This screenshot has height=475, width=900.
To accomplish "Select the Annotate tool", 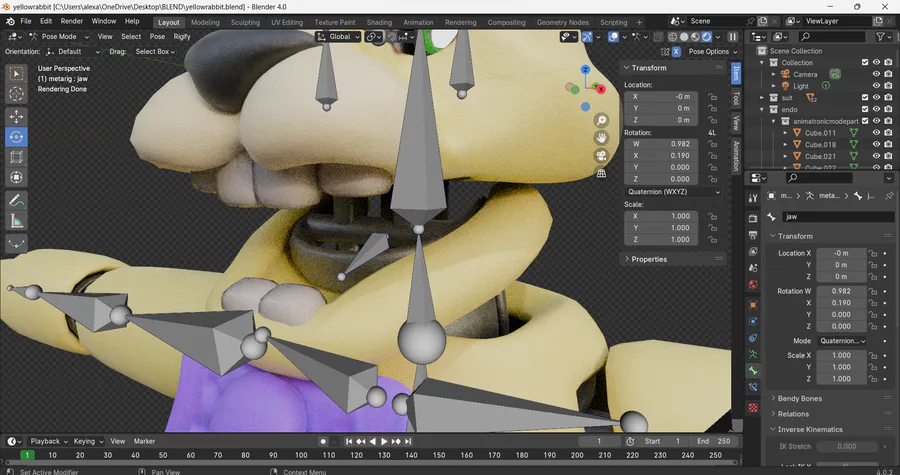I will click(16, 200).
